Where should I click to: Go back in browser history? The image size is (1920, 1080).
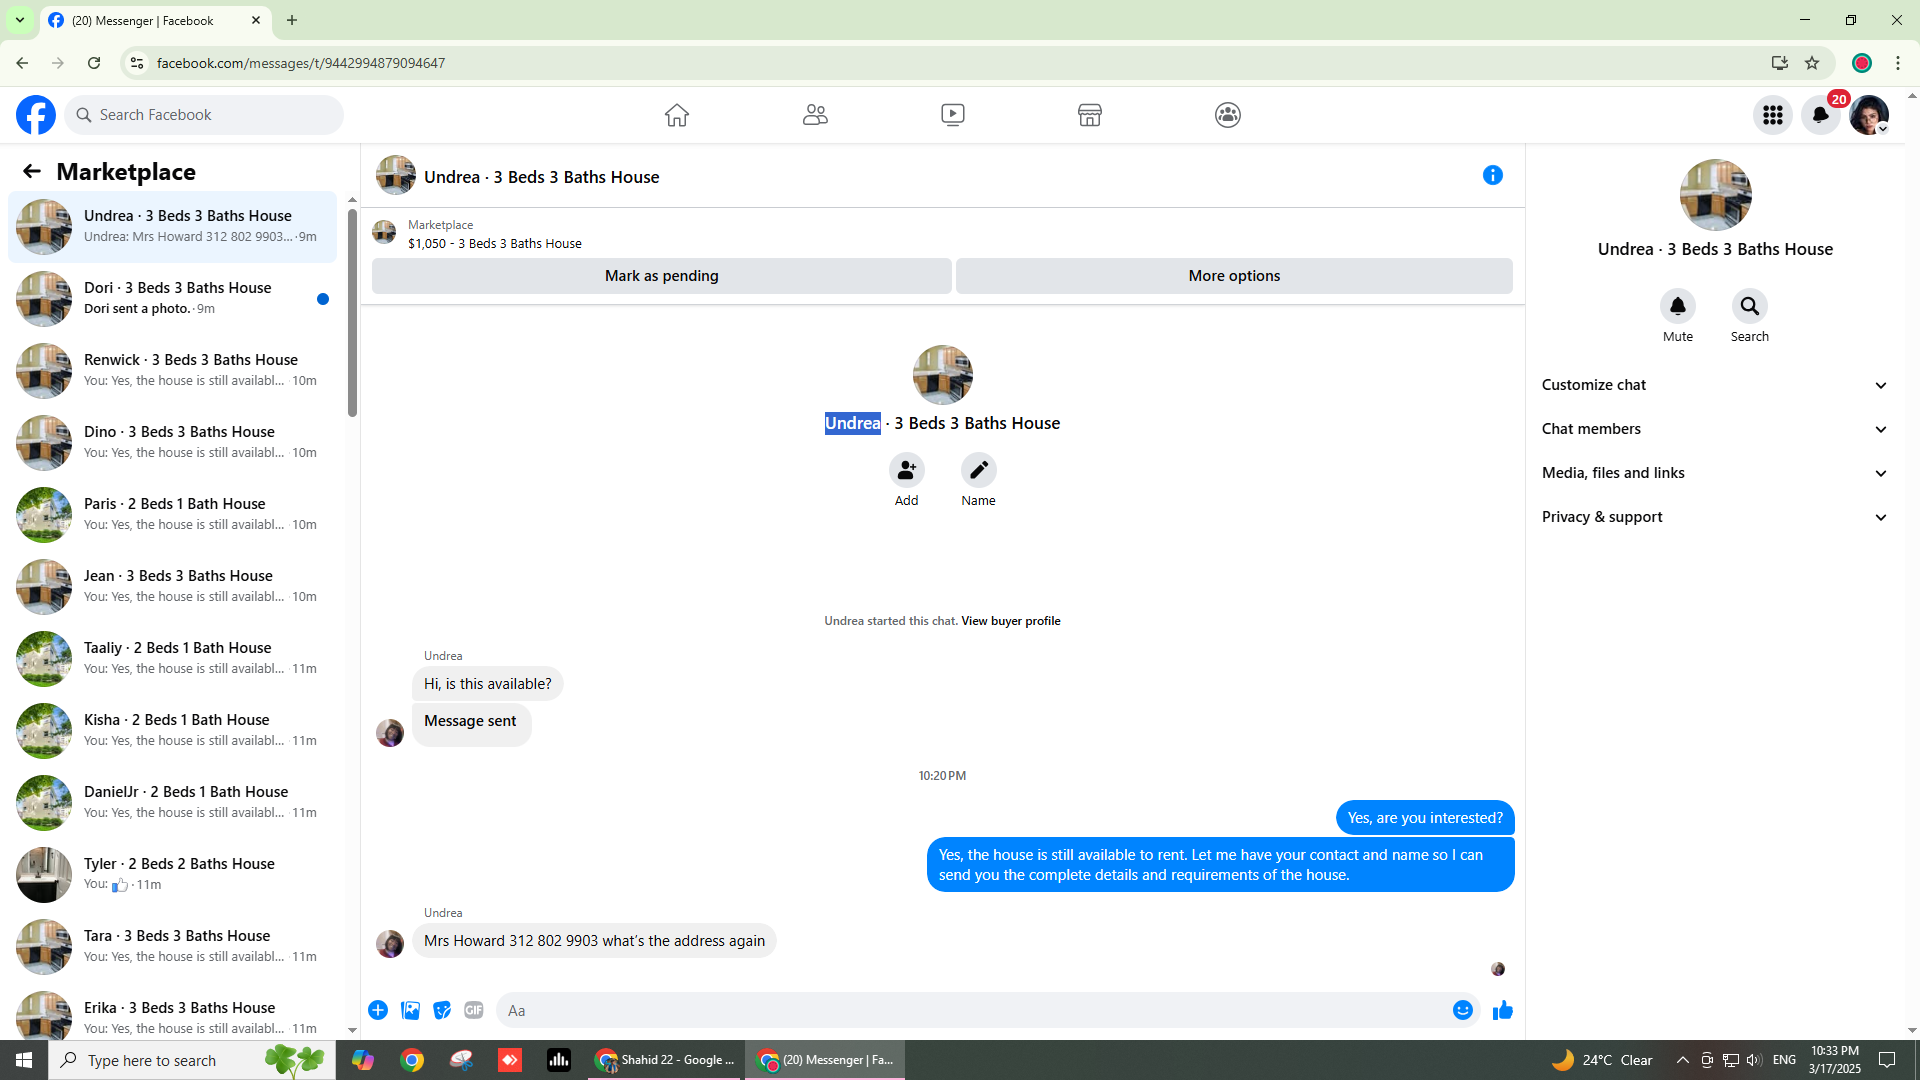(x=22, y=63)
